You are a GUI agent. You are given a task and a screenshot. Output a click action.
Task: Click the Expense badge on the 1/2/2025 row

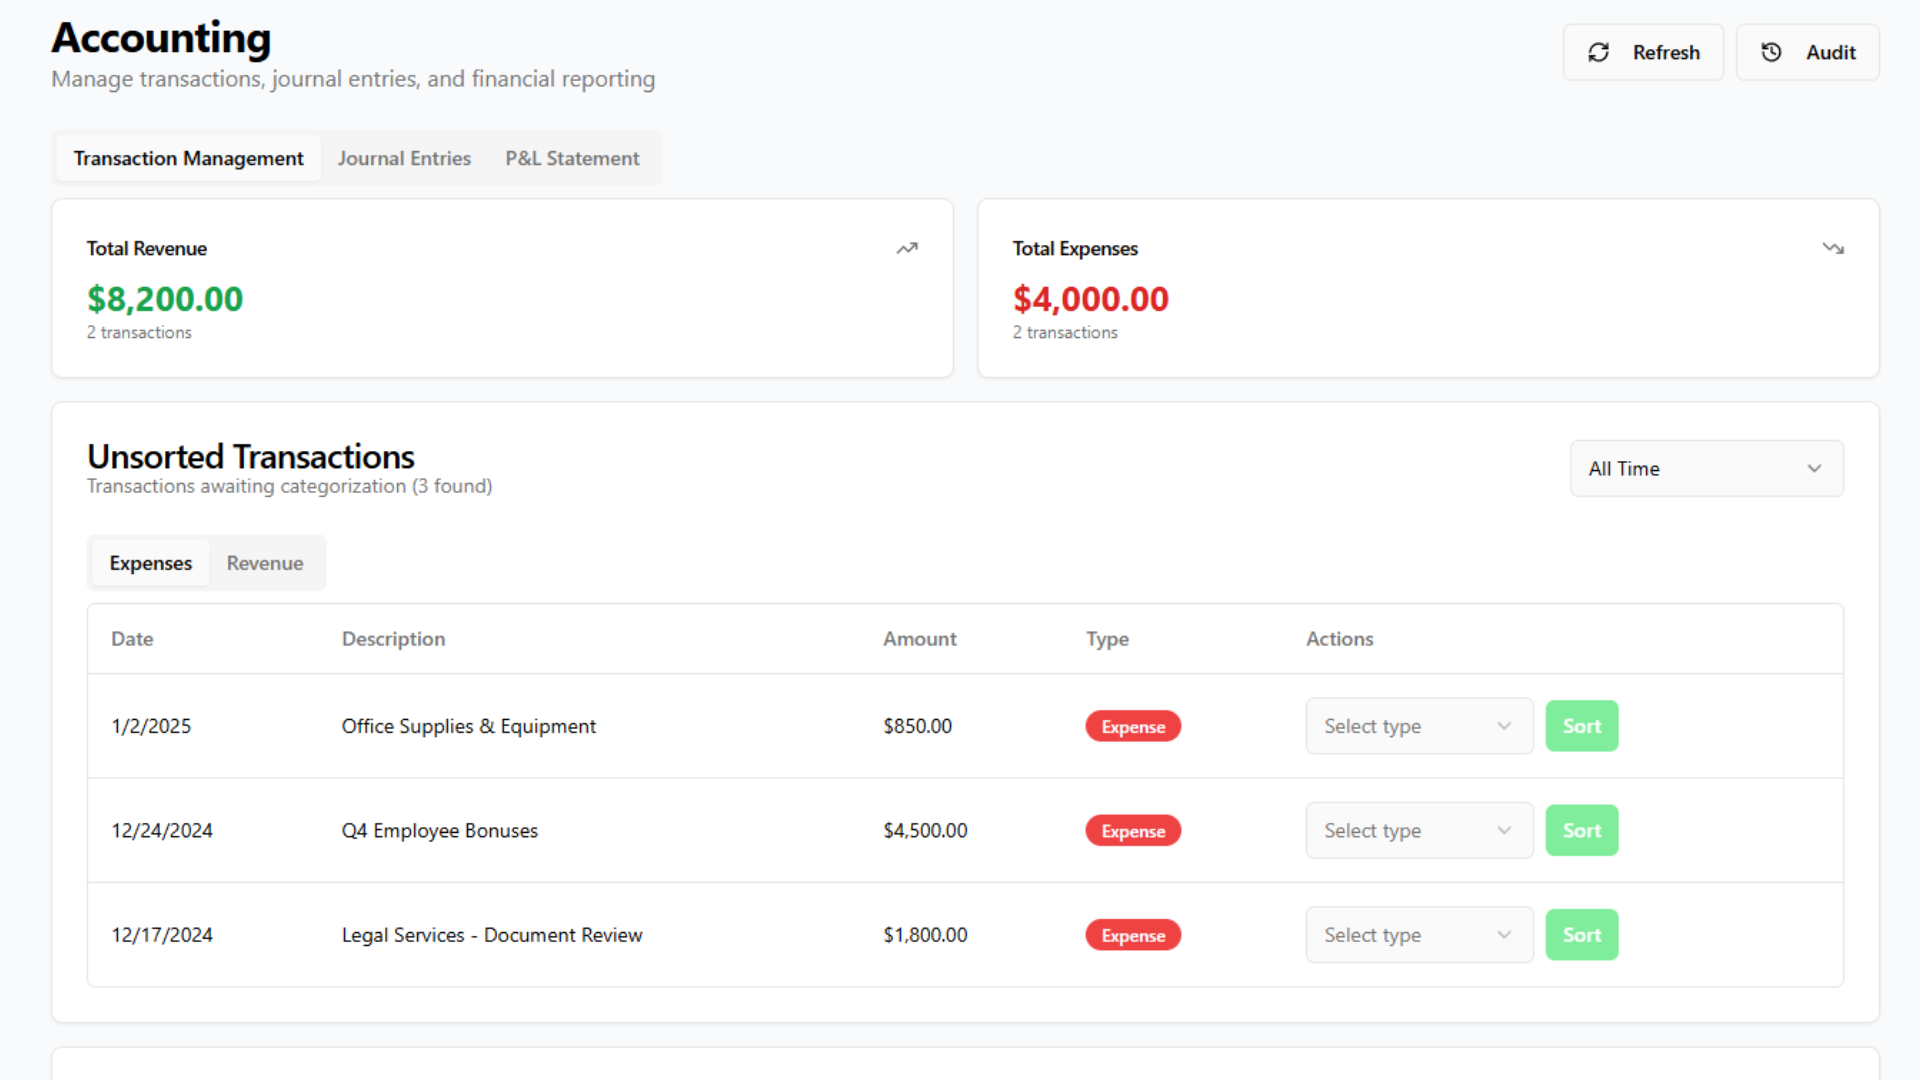tap(1133, 726)
